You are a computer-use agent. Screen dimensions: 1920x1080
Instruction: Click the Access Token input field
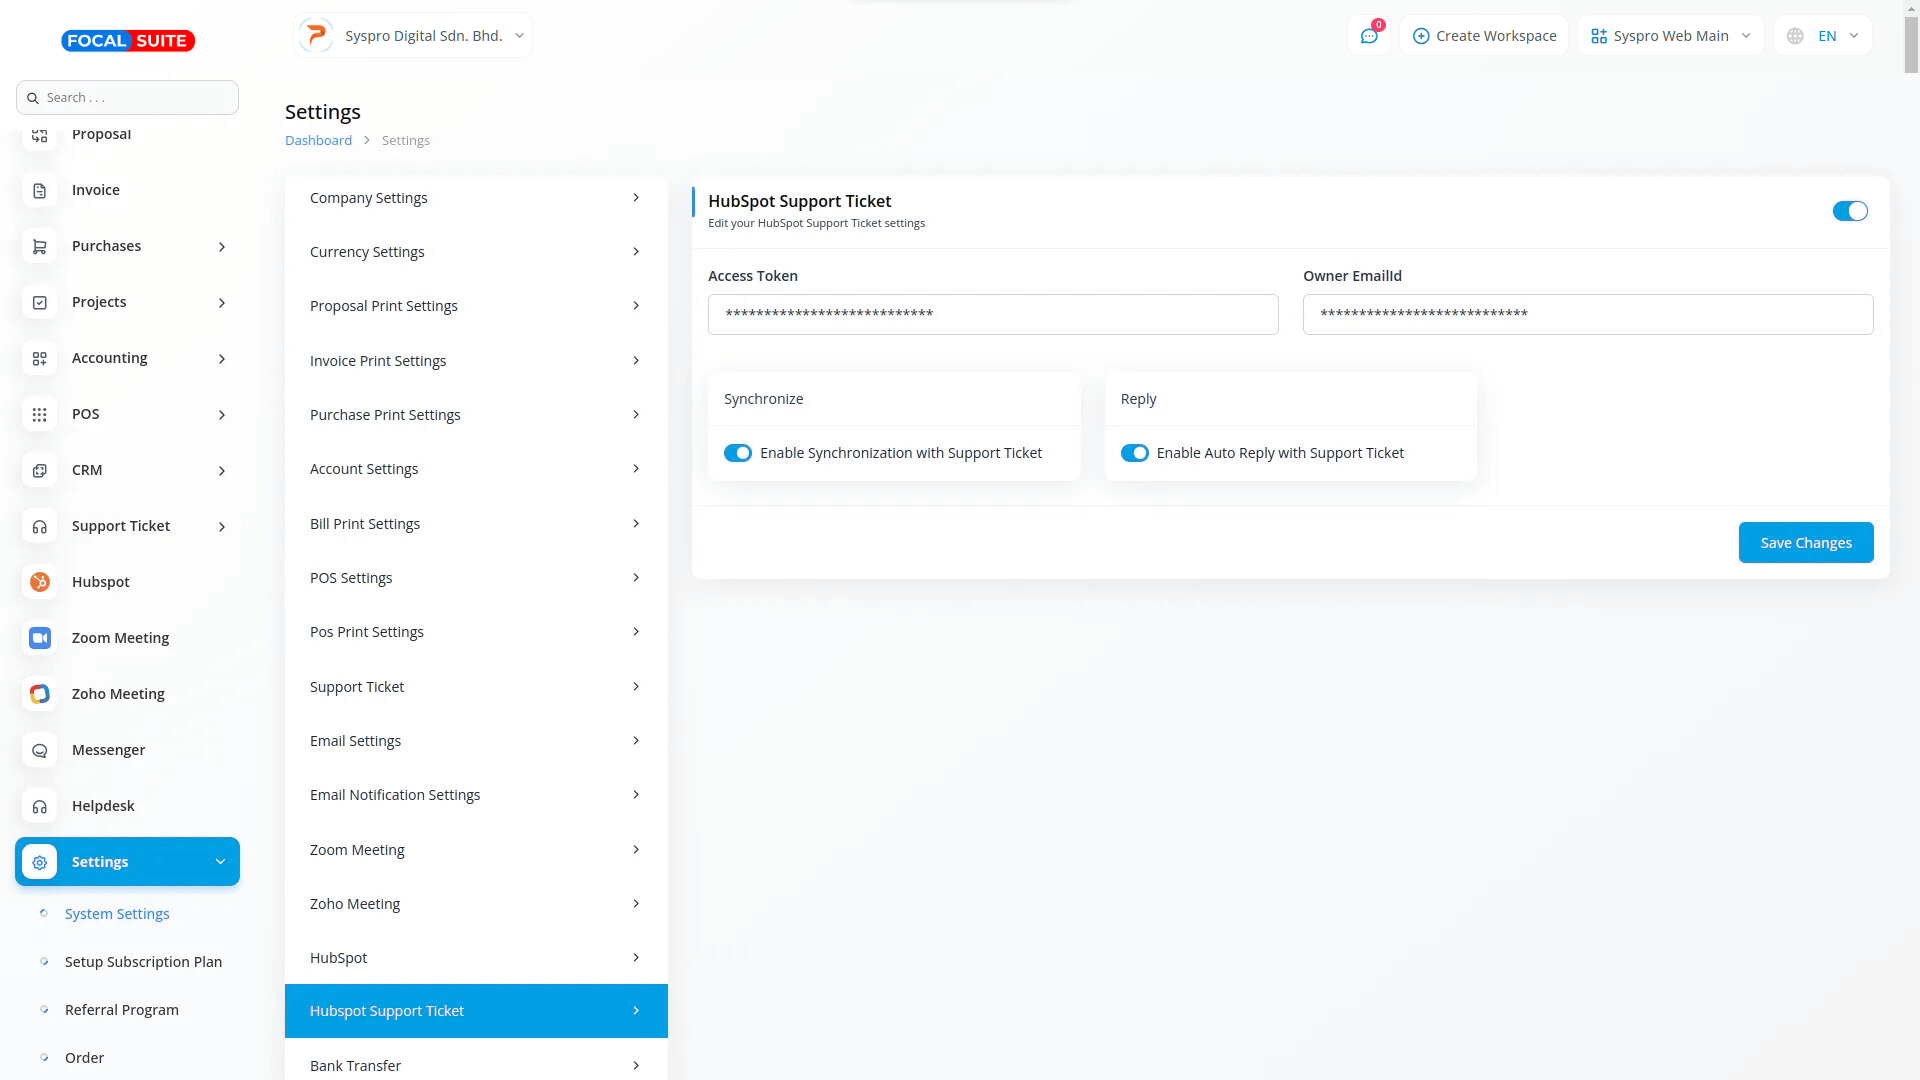(992, 314)
